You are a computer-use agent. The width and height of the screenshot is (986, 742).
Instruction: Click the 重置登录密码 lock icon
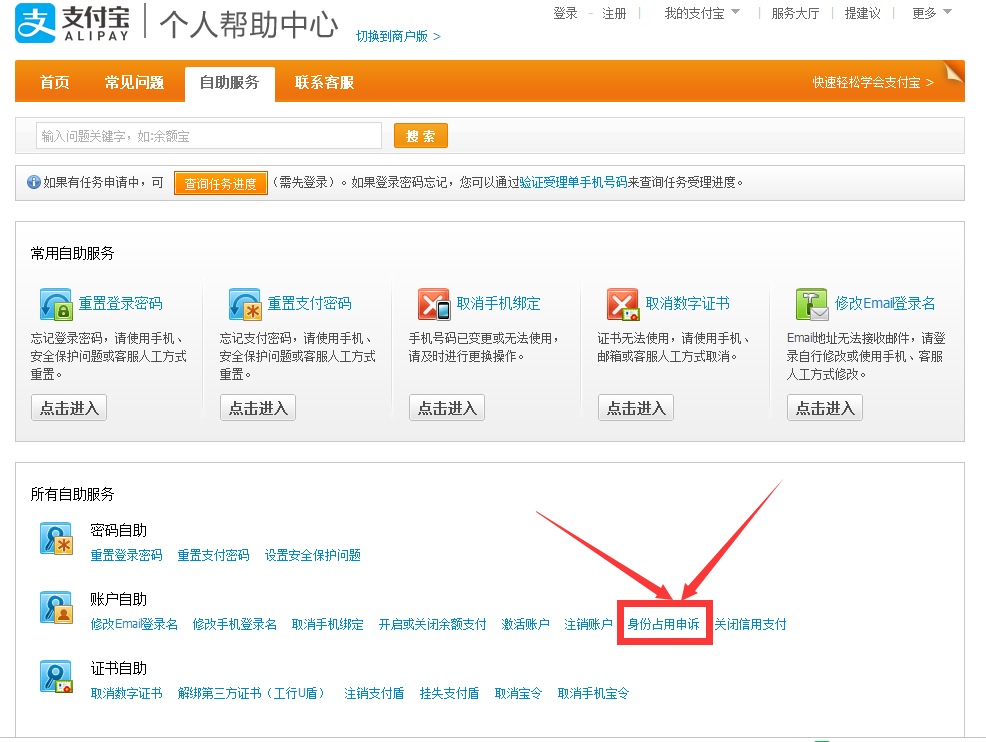coord(56,304)
